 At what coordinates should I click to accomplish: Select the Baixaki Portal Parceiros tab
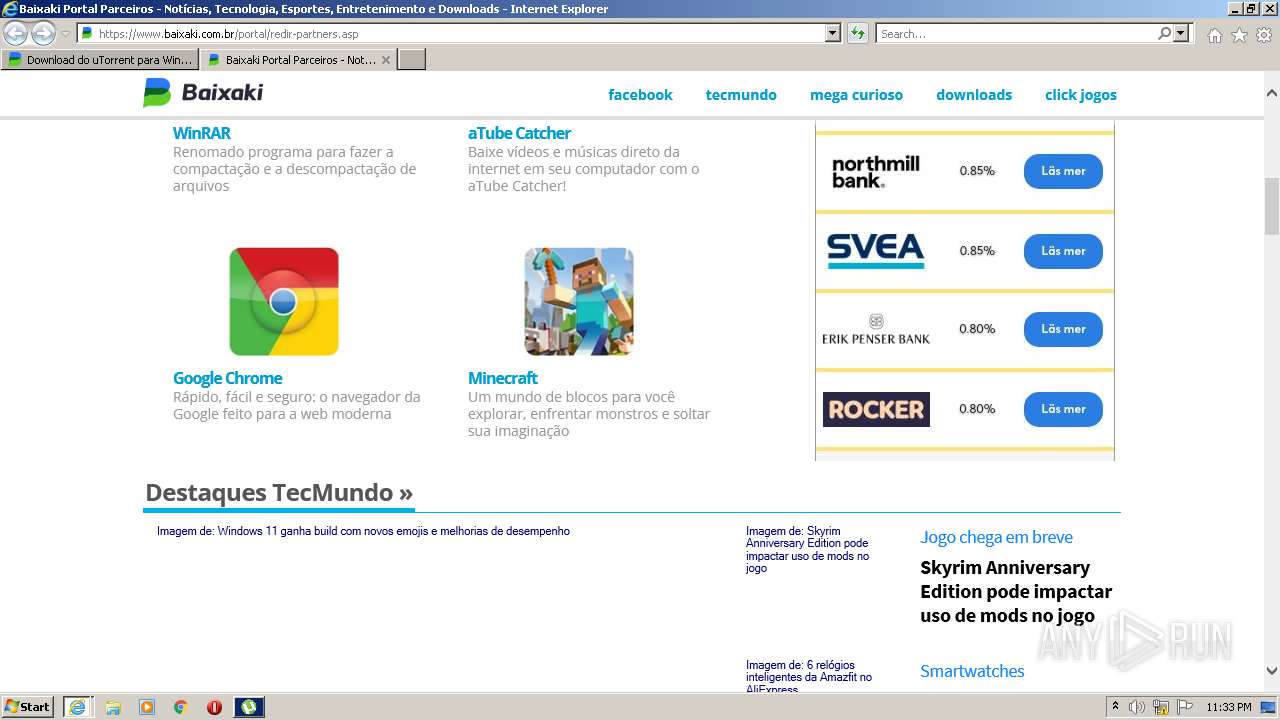click(290, 60)
